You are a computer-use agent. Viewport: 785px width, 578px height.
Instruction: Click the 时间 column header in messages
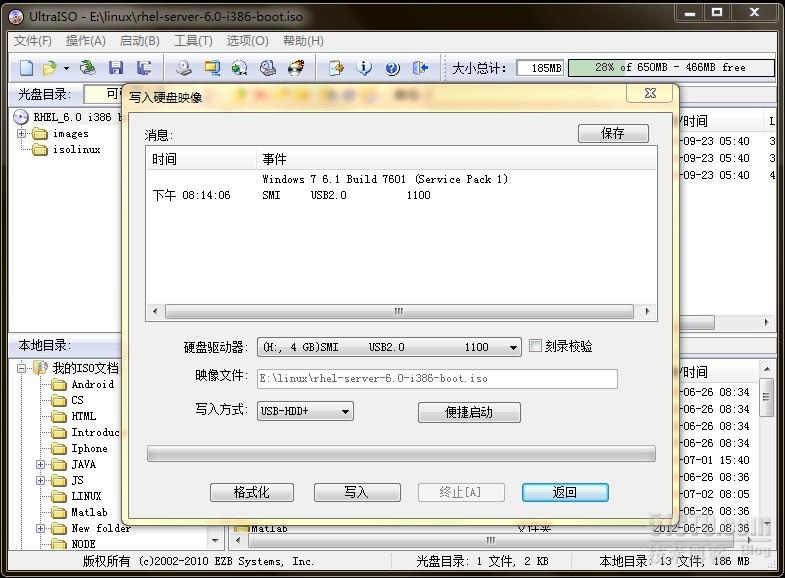point(201,159)
